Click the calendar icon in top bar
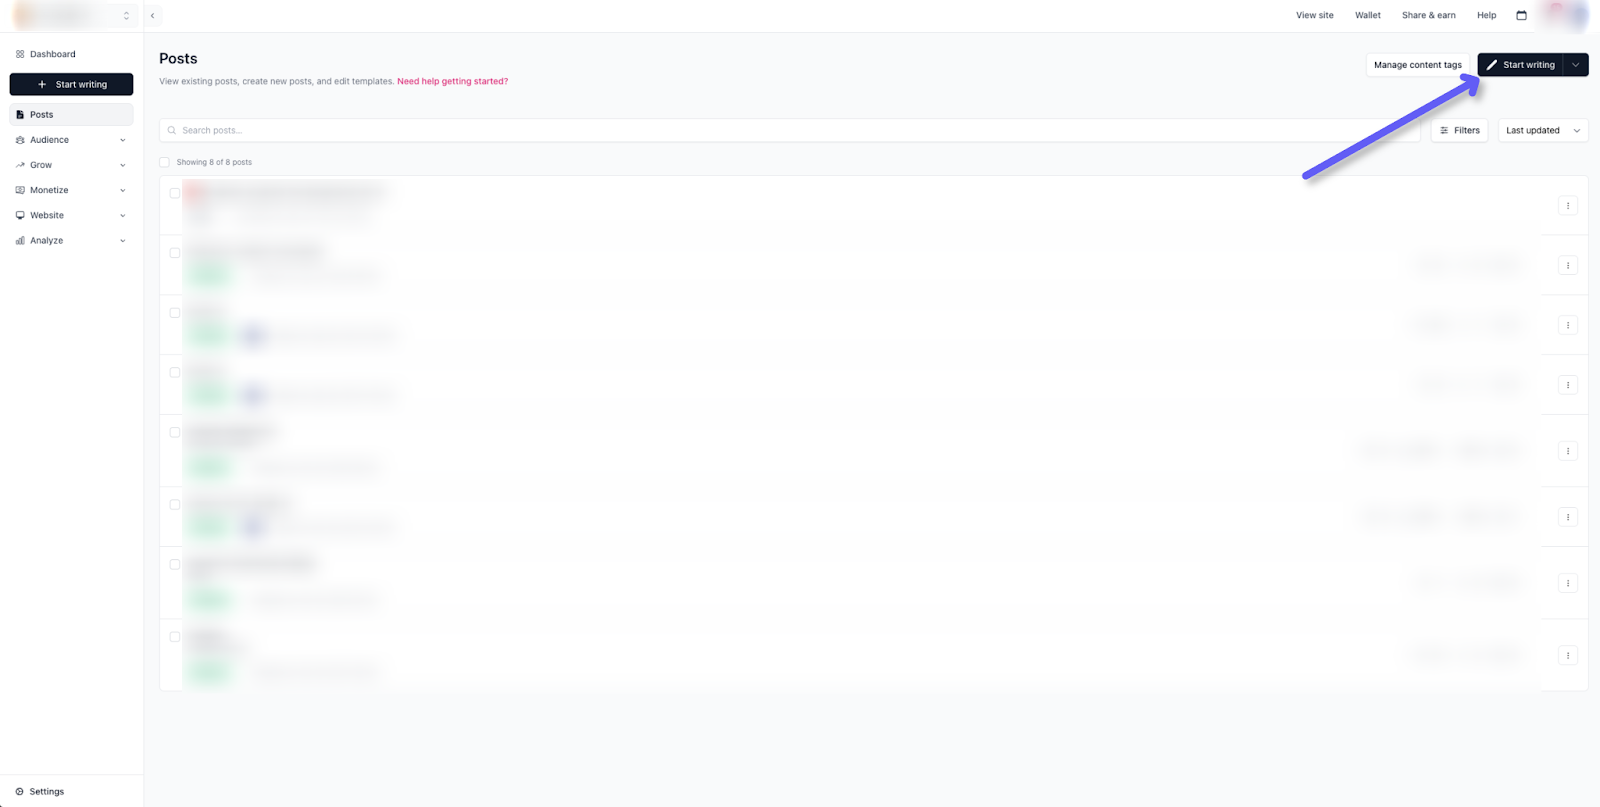1600x807 pixels. pos(1521,15)
